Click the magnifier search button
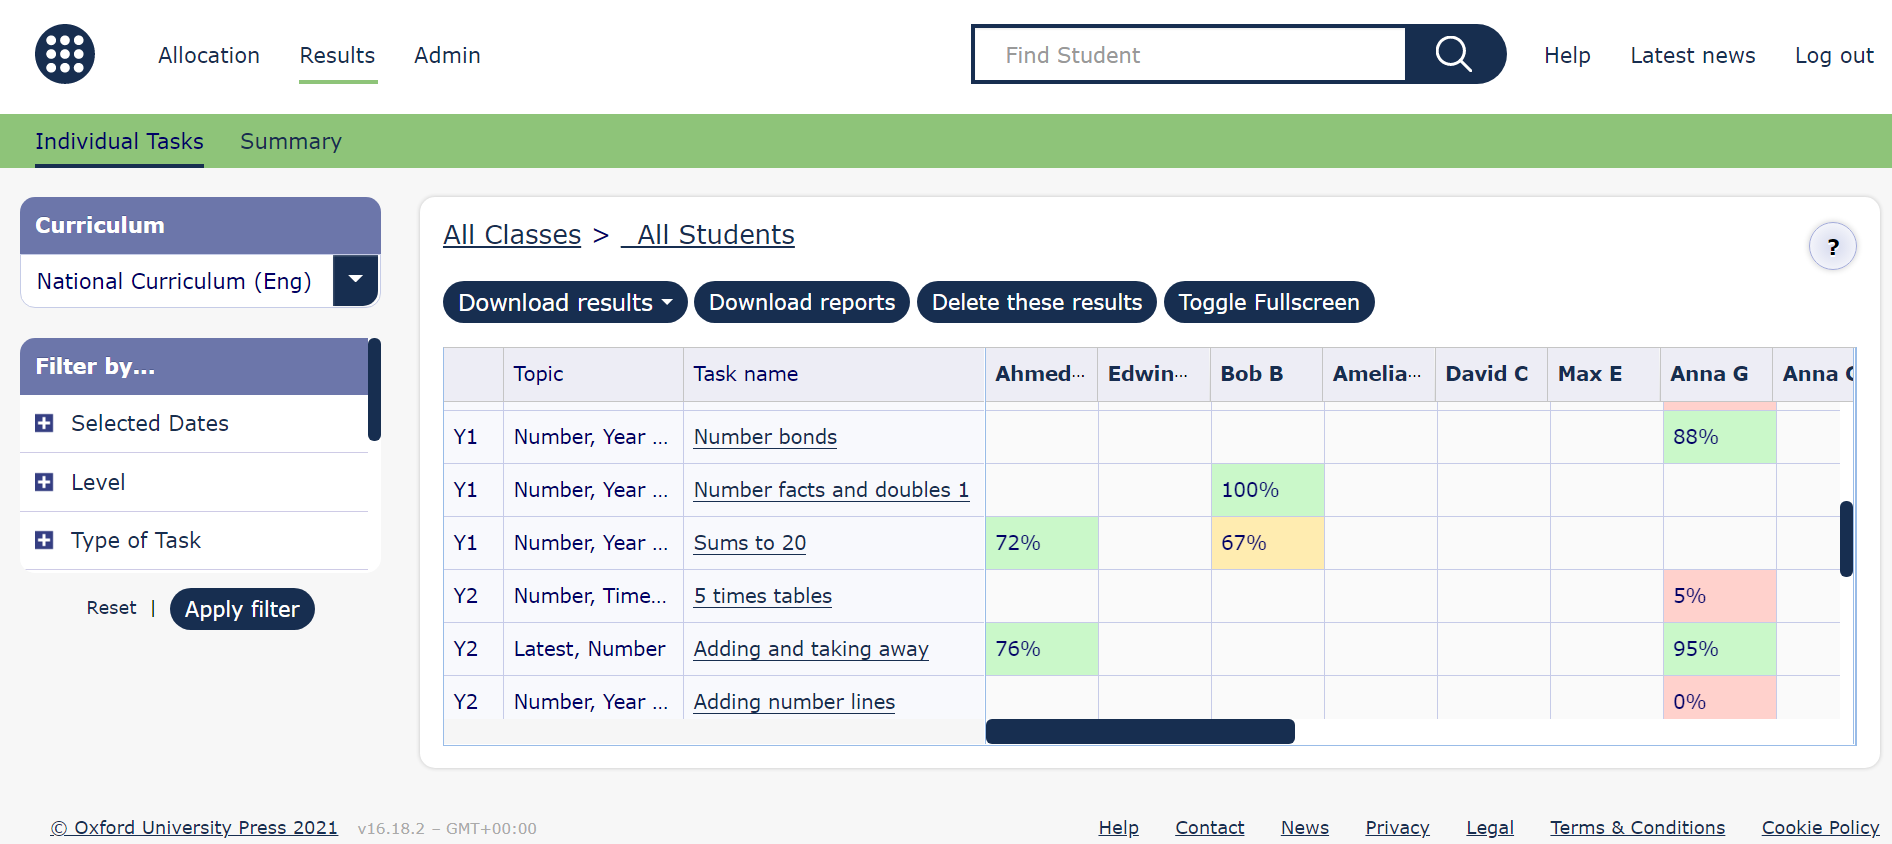 pos(1454,54)
